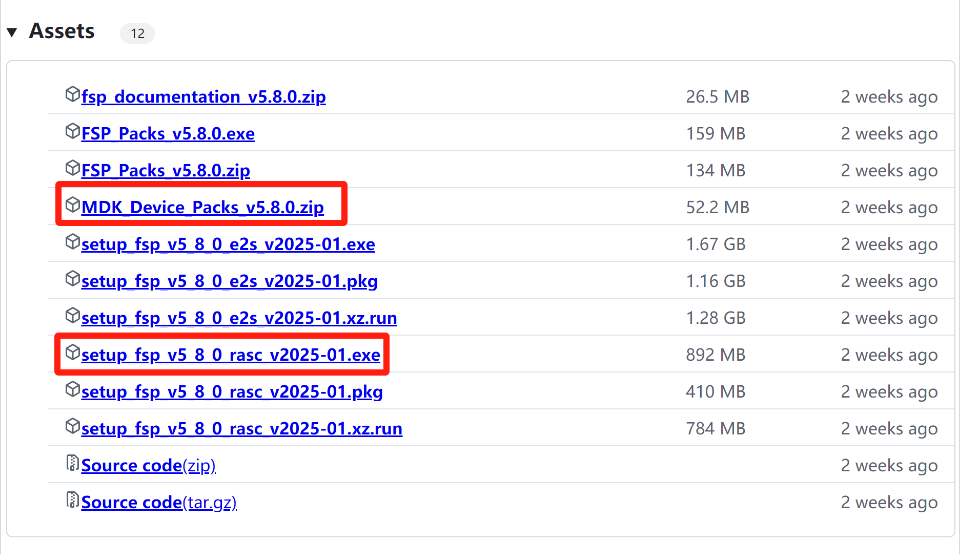Click the 1.16 GB size text

715,281
